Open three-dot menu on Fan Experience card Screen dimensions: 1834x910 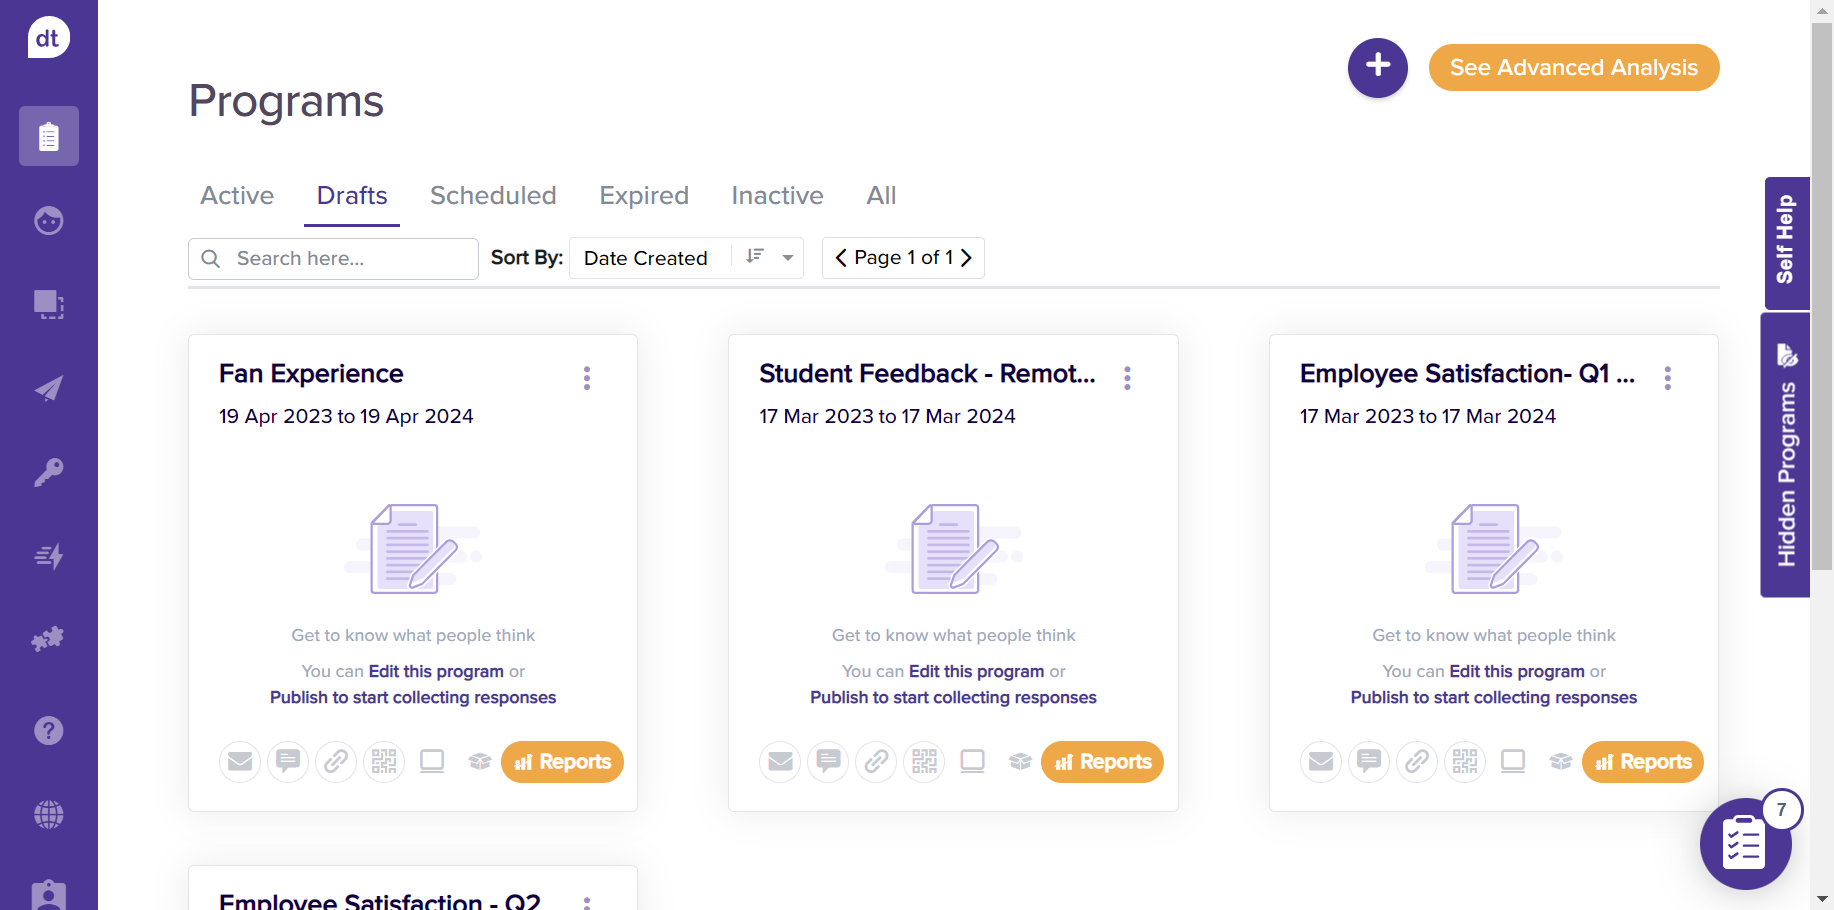(587, 378)
